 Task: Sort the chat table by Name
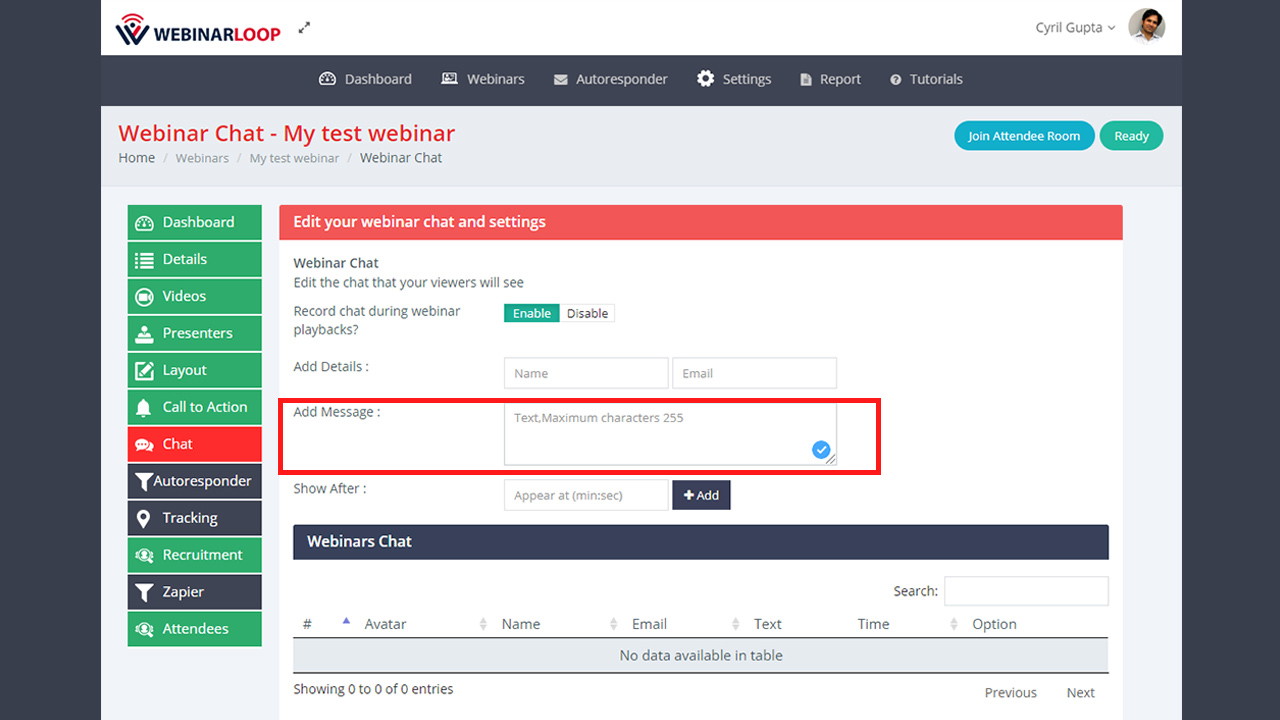[520, 624]
